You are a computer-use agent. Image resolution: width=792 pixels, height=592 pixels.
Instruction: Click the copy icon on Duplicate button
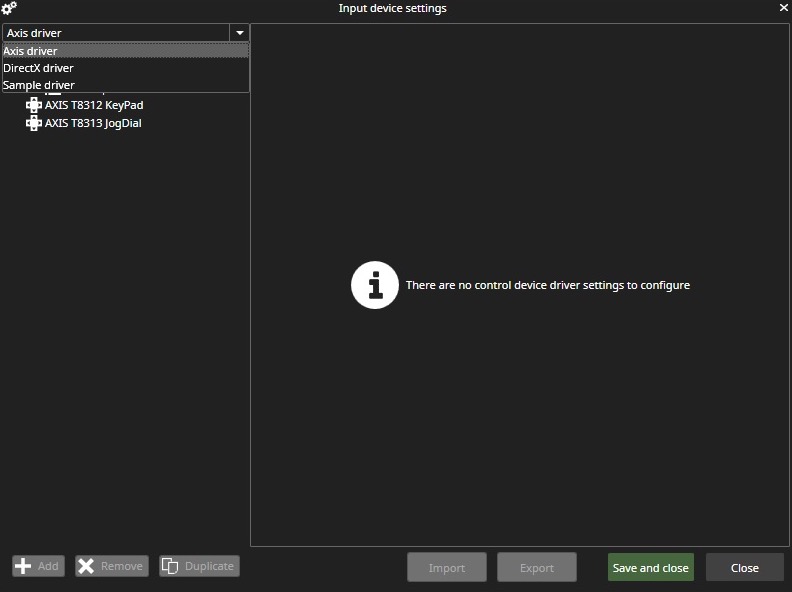point(171,566)
